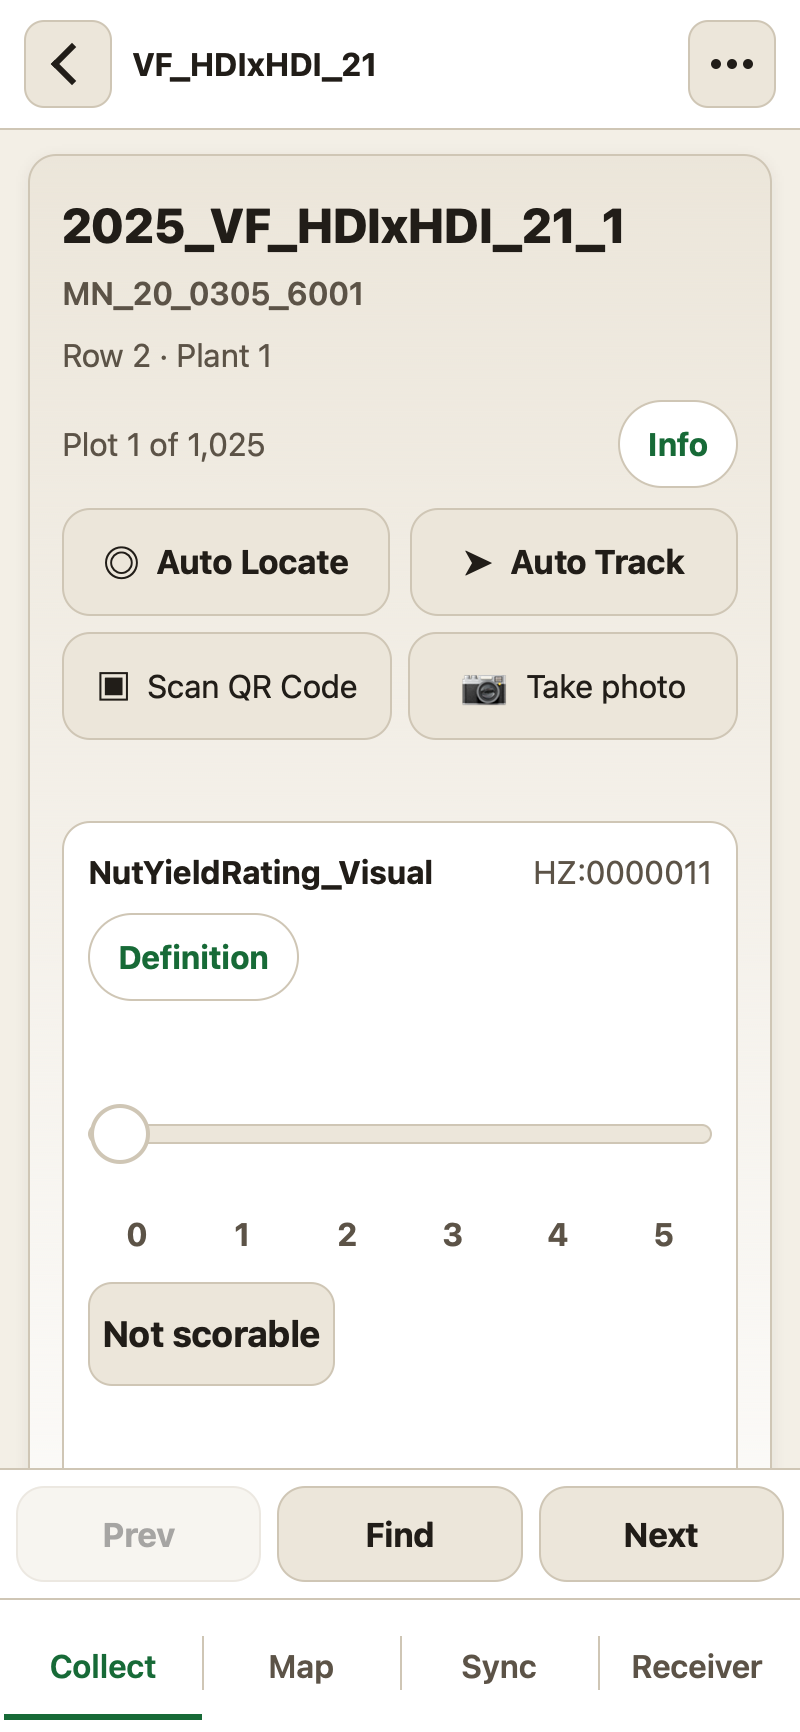
Task: Switch to the Map tab
Action: tap(301, 1666)
